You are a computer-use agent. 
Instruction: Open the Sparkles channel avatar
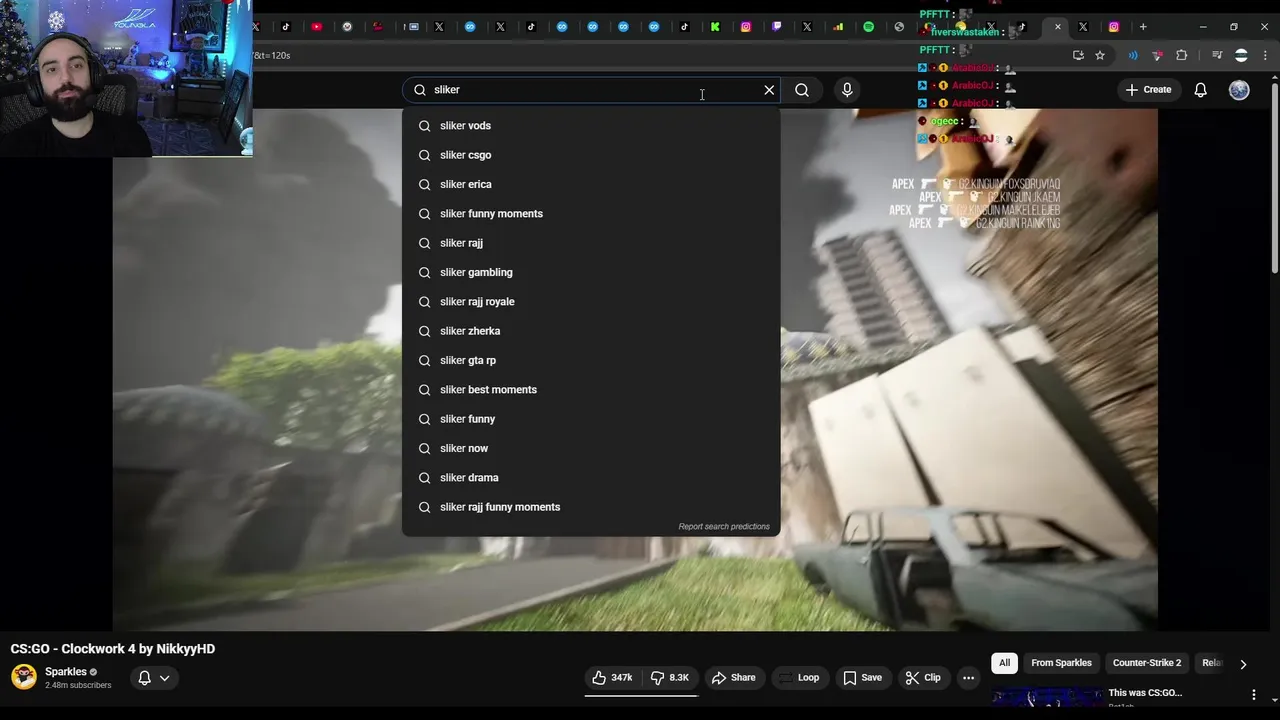point(24,677)
